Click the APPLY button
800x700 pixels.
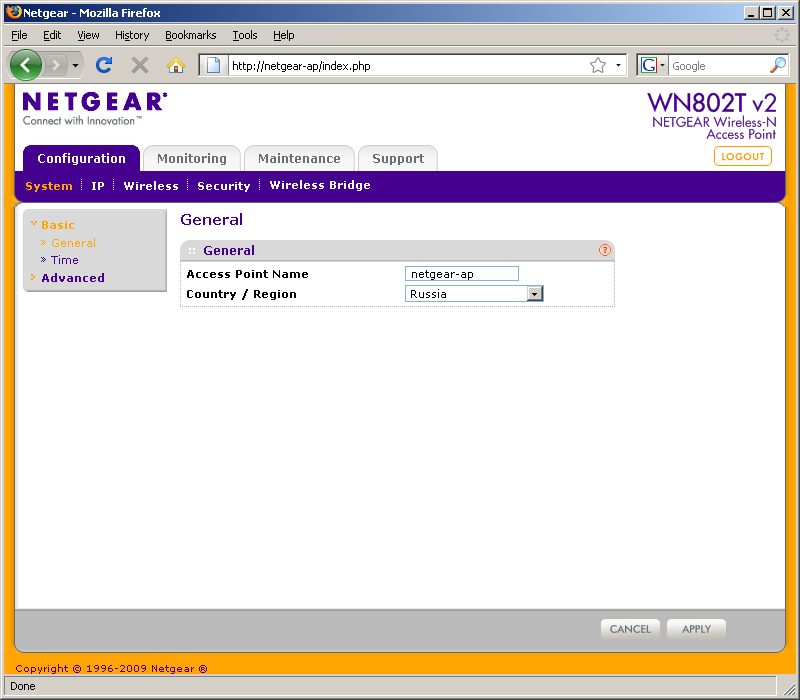[696, 629]
